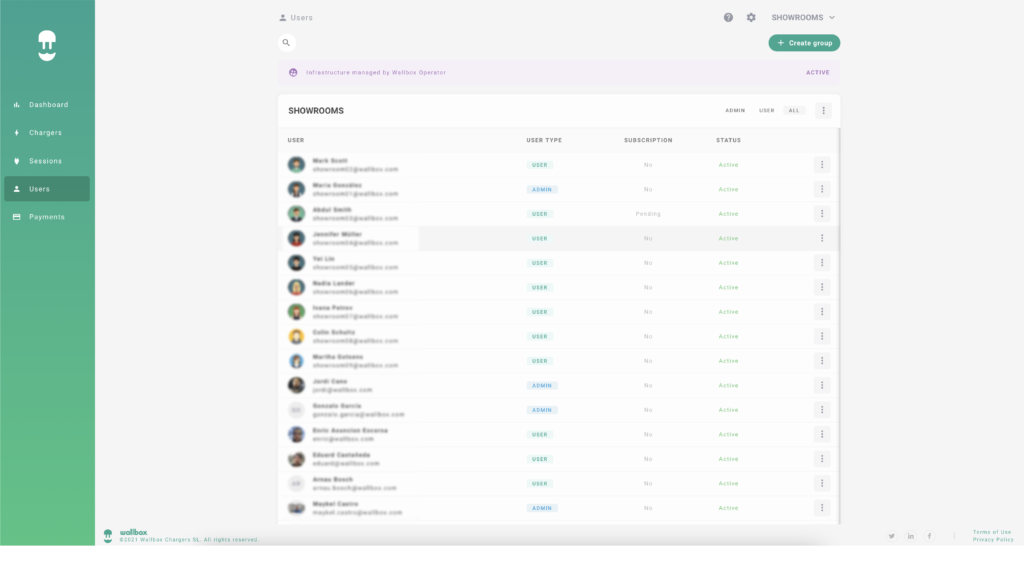Open the three-dot menu for Mark Scott
The width and height of the screenshot is (1024, 562).
(x=822, y=164)
